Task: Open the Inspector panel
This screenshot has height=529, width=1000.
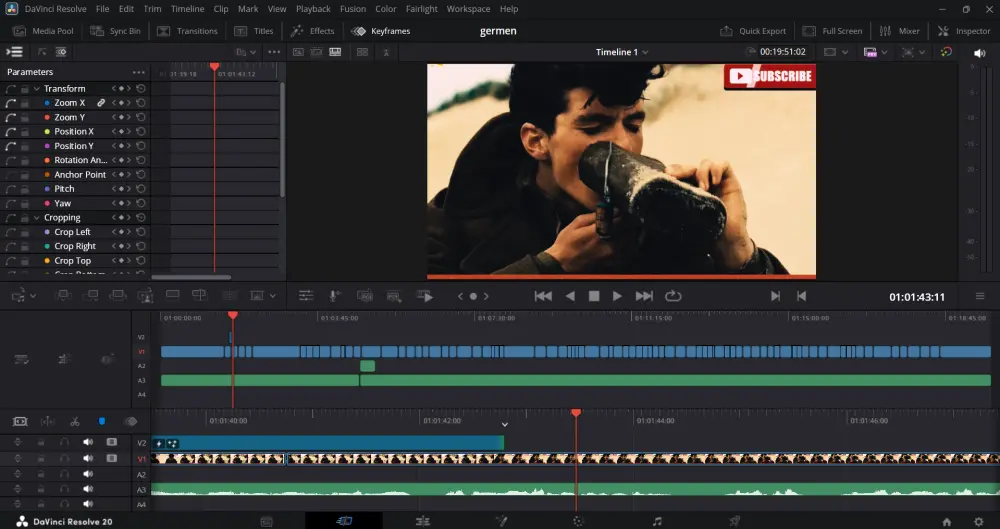Action: point(964,31)
